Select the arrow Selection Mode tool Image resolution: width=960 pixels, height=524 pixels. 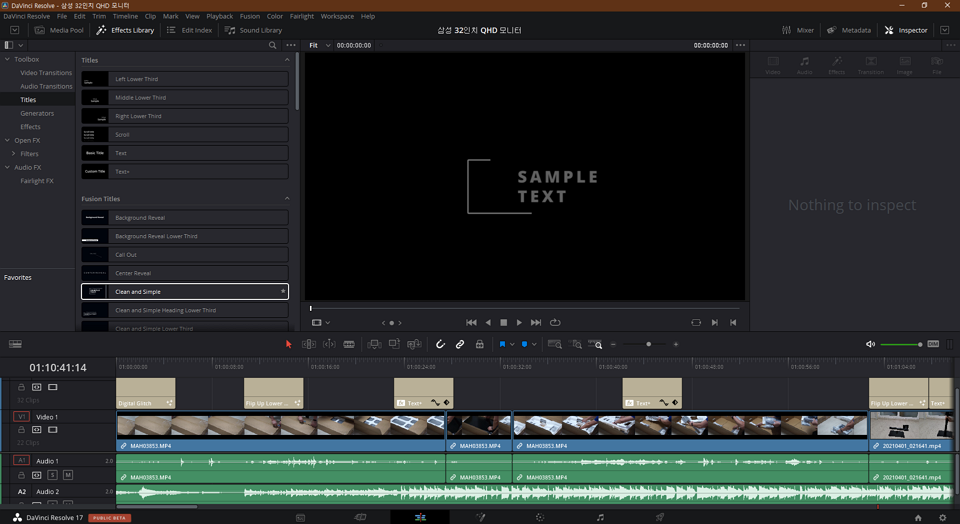click(x=288, y=344)
